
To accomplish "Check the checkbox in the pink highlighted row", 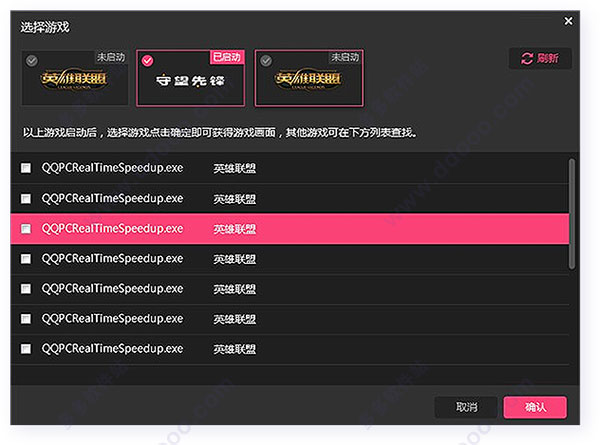I will (26, 229).
